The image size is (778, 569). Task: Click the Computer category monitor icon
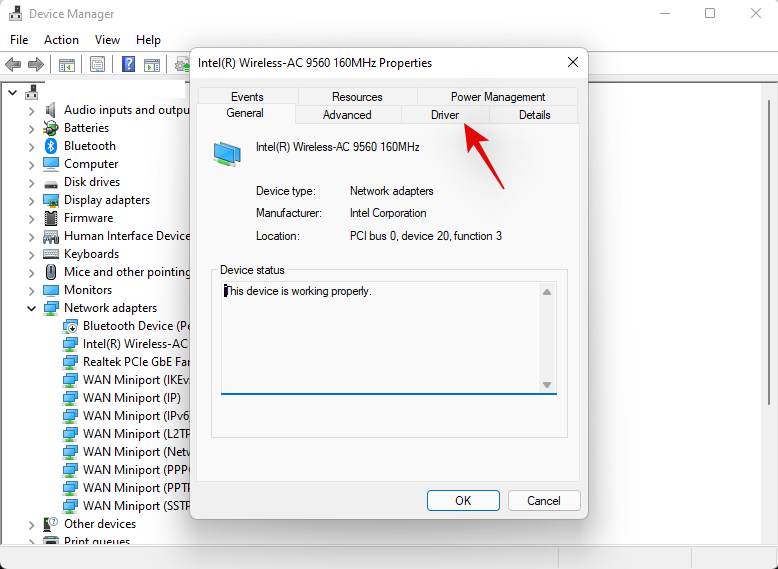coord(51,164)
